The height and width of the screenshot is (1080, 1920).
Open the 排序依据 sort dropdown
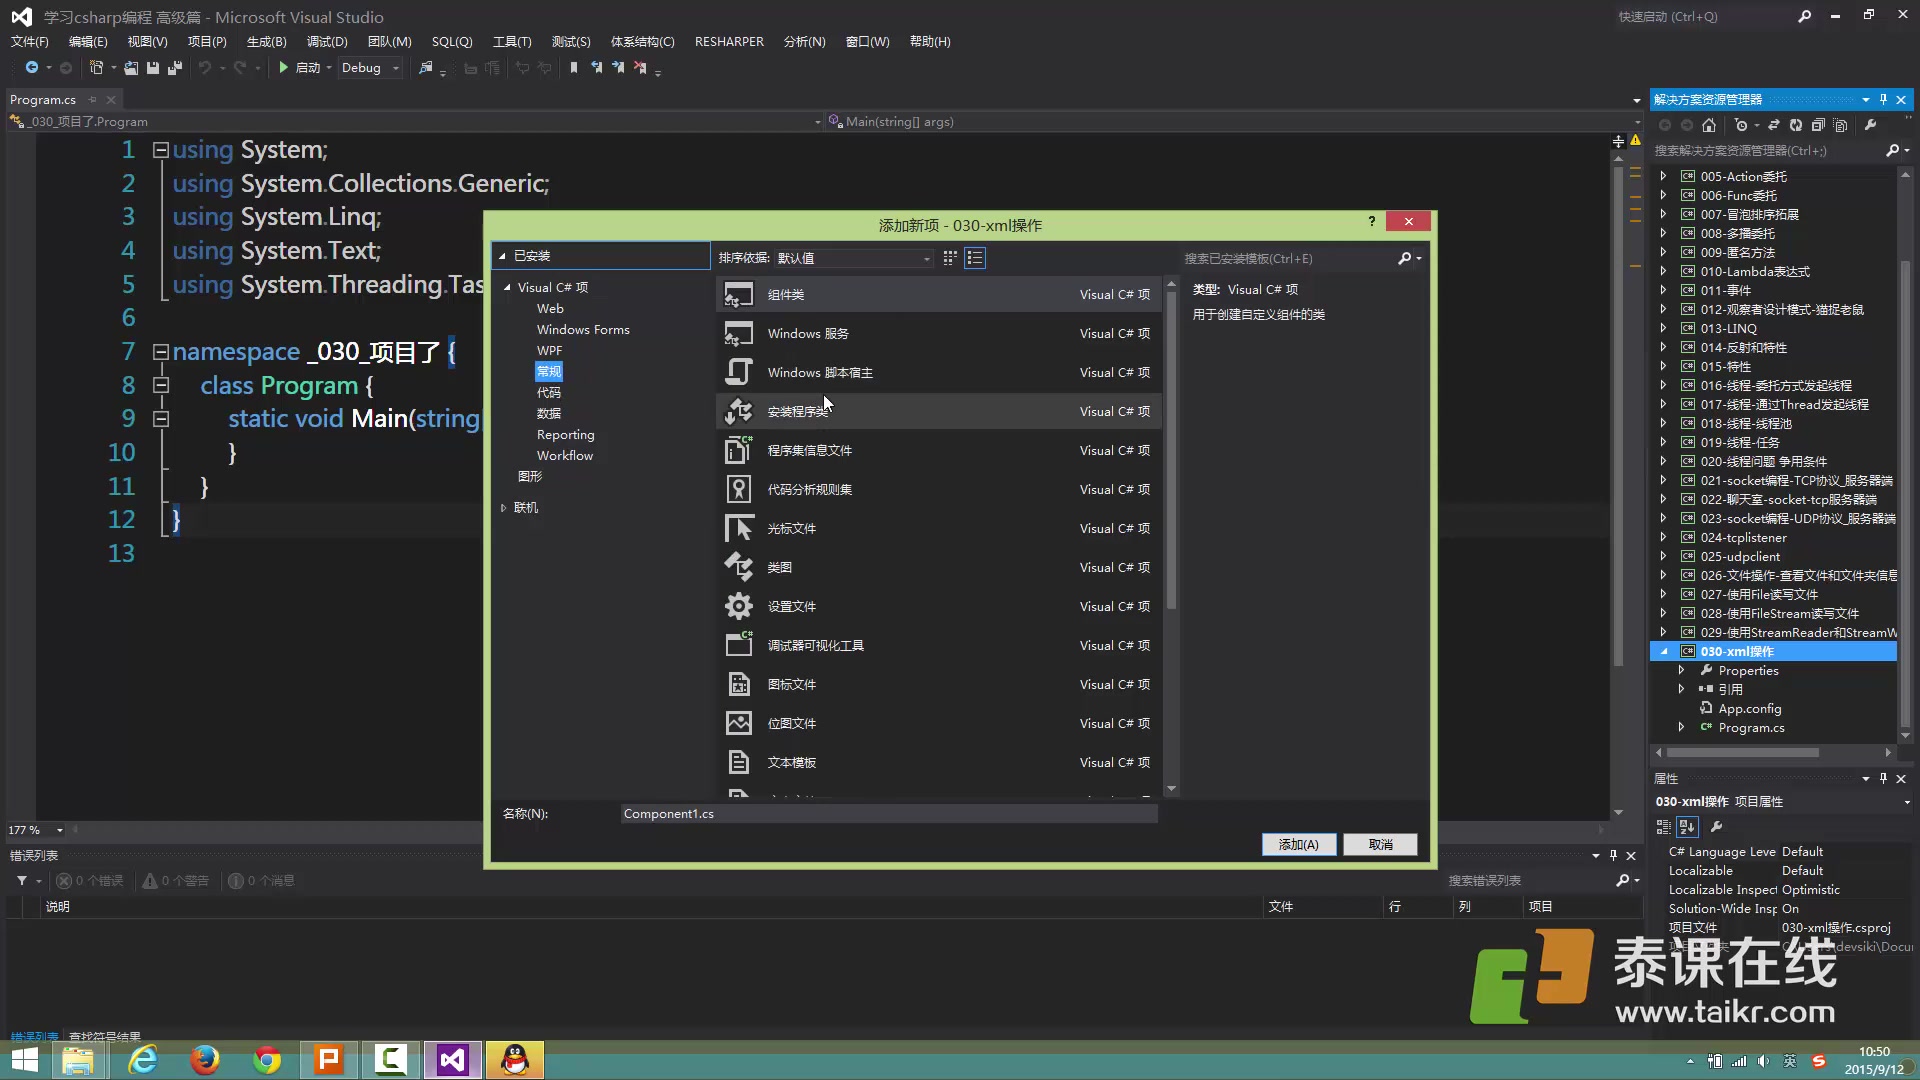coord(853,258)
